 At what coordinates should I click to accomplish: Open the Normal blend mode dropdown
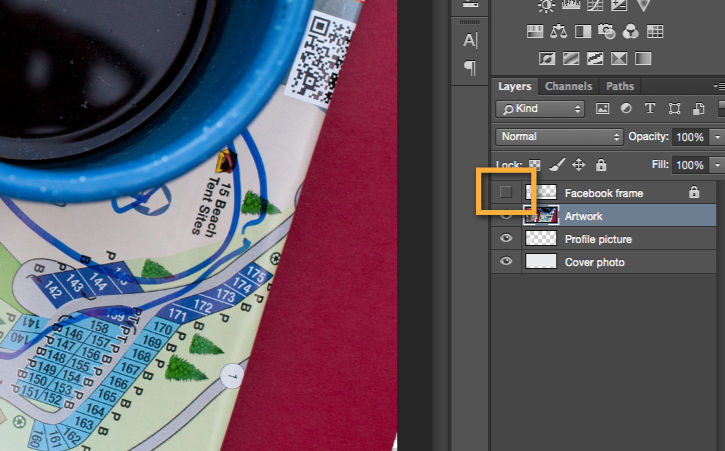[x=559, y=137]
